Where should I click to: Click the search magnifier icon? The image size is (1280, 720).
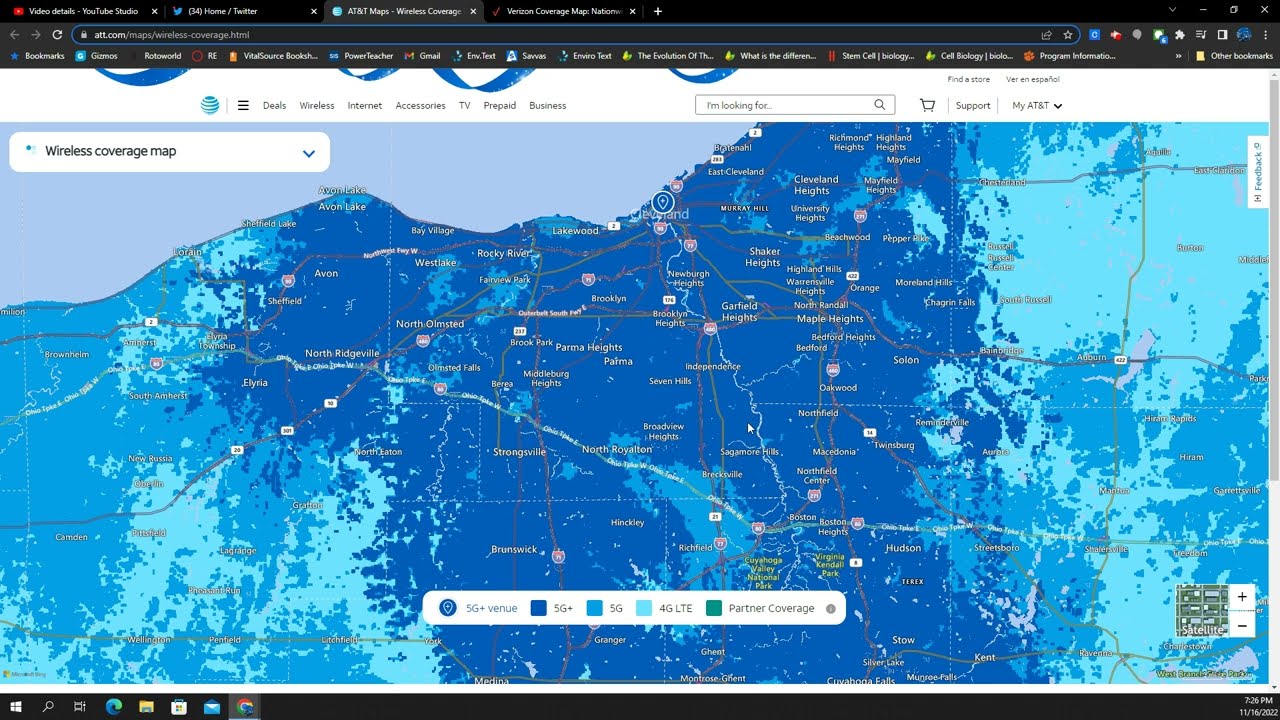pos(880,105)
